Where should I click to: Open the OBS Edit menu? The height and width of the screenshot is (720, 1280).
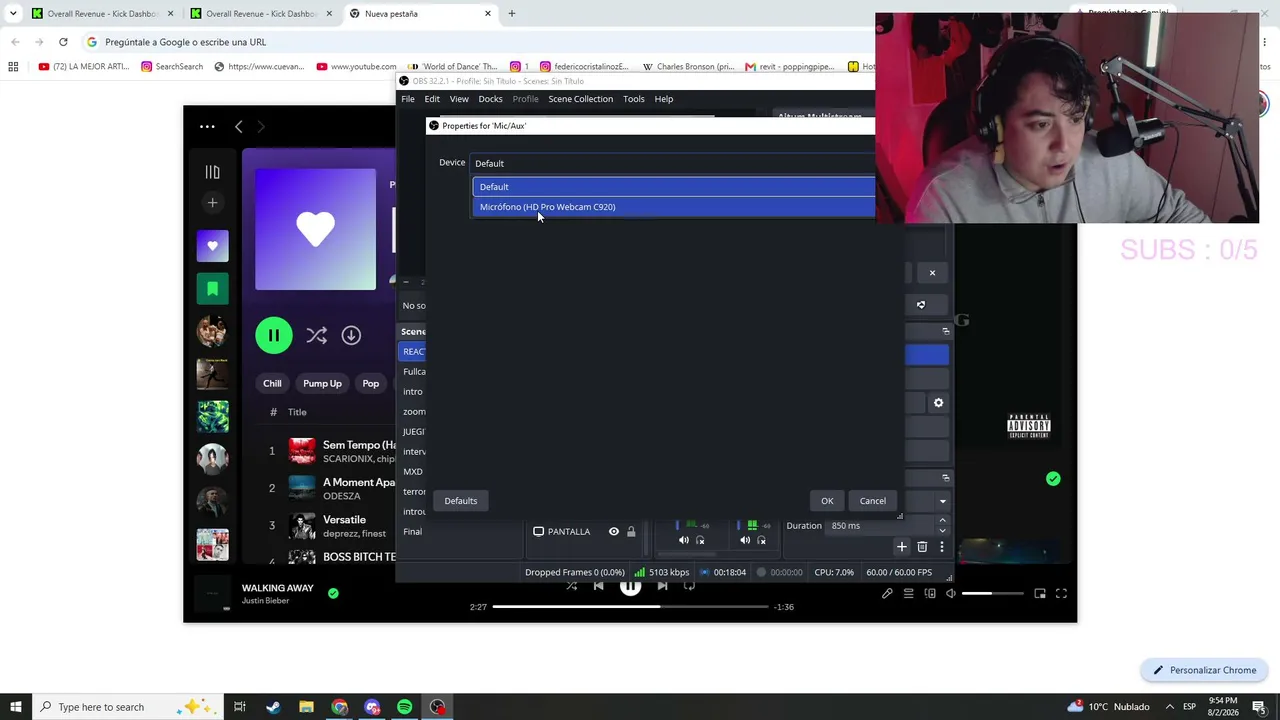tap(432, 99)
